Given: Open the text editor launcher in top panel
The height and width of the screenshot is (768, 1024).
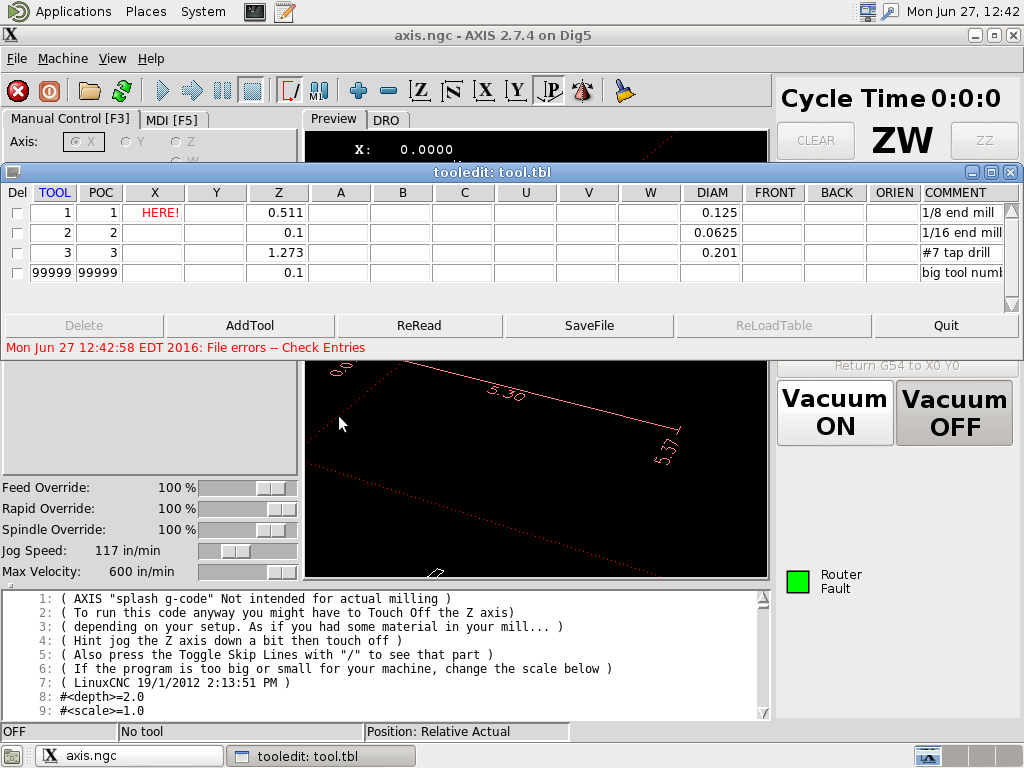Looking at the screenshot, I should coord(284,12).
